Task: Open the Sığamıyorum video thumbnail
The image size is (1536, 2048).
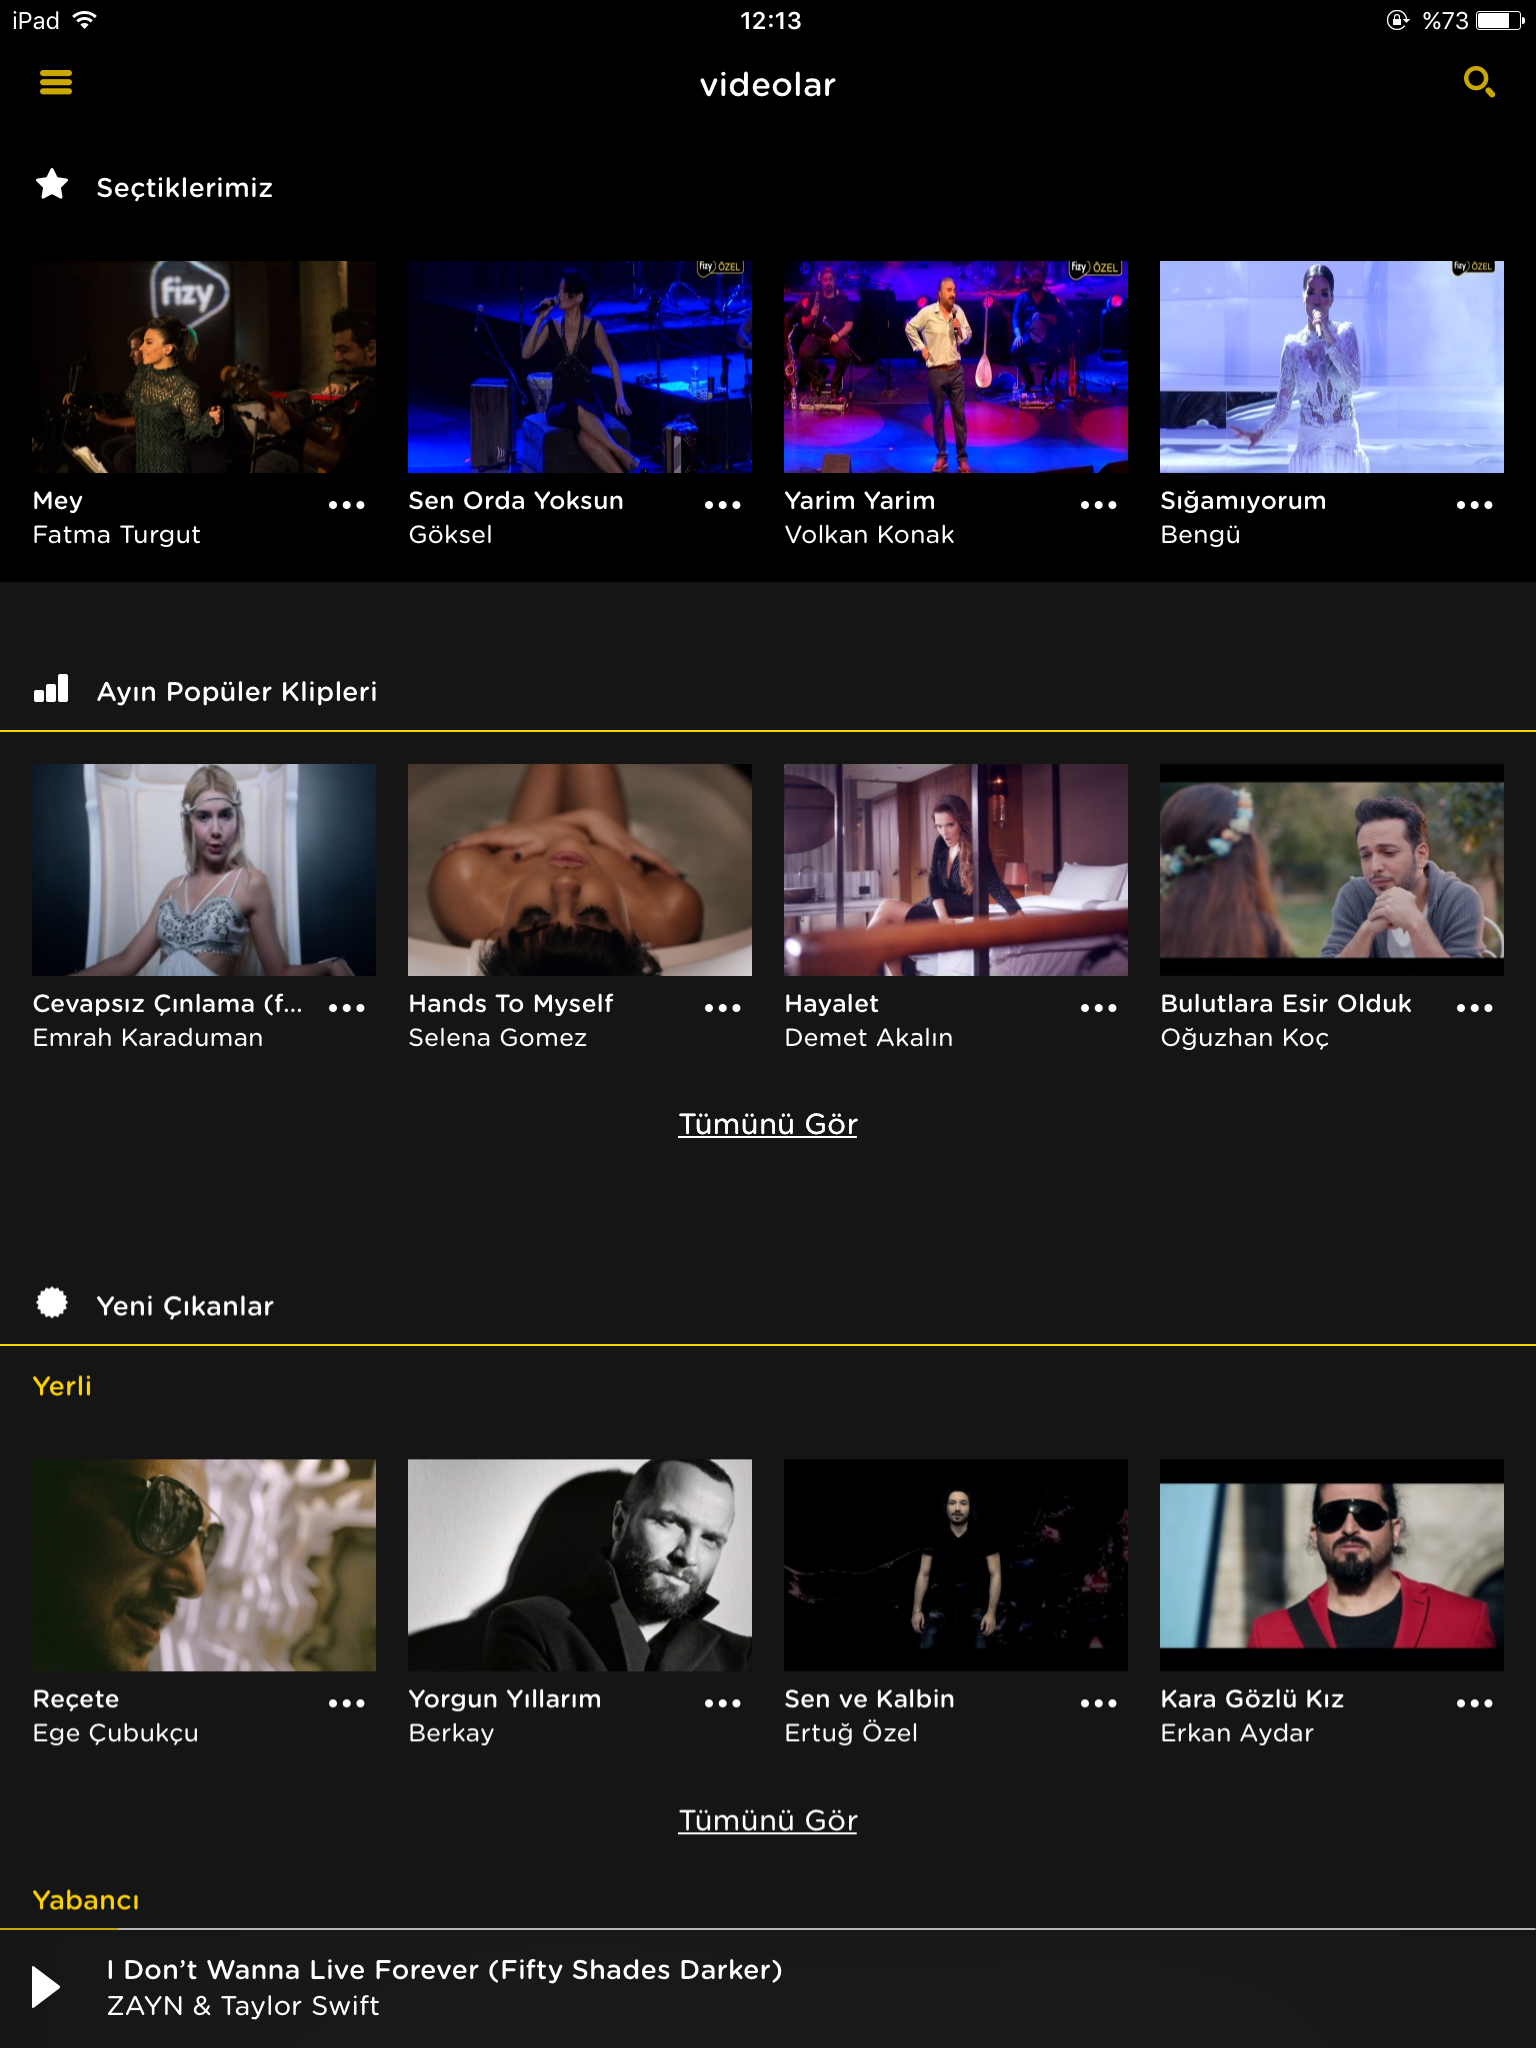Action: [x=1332, y=367]
